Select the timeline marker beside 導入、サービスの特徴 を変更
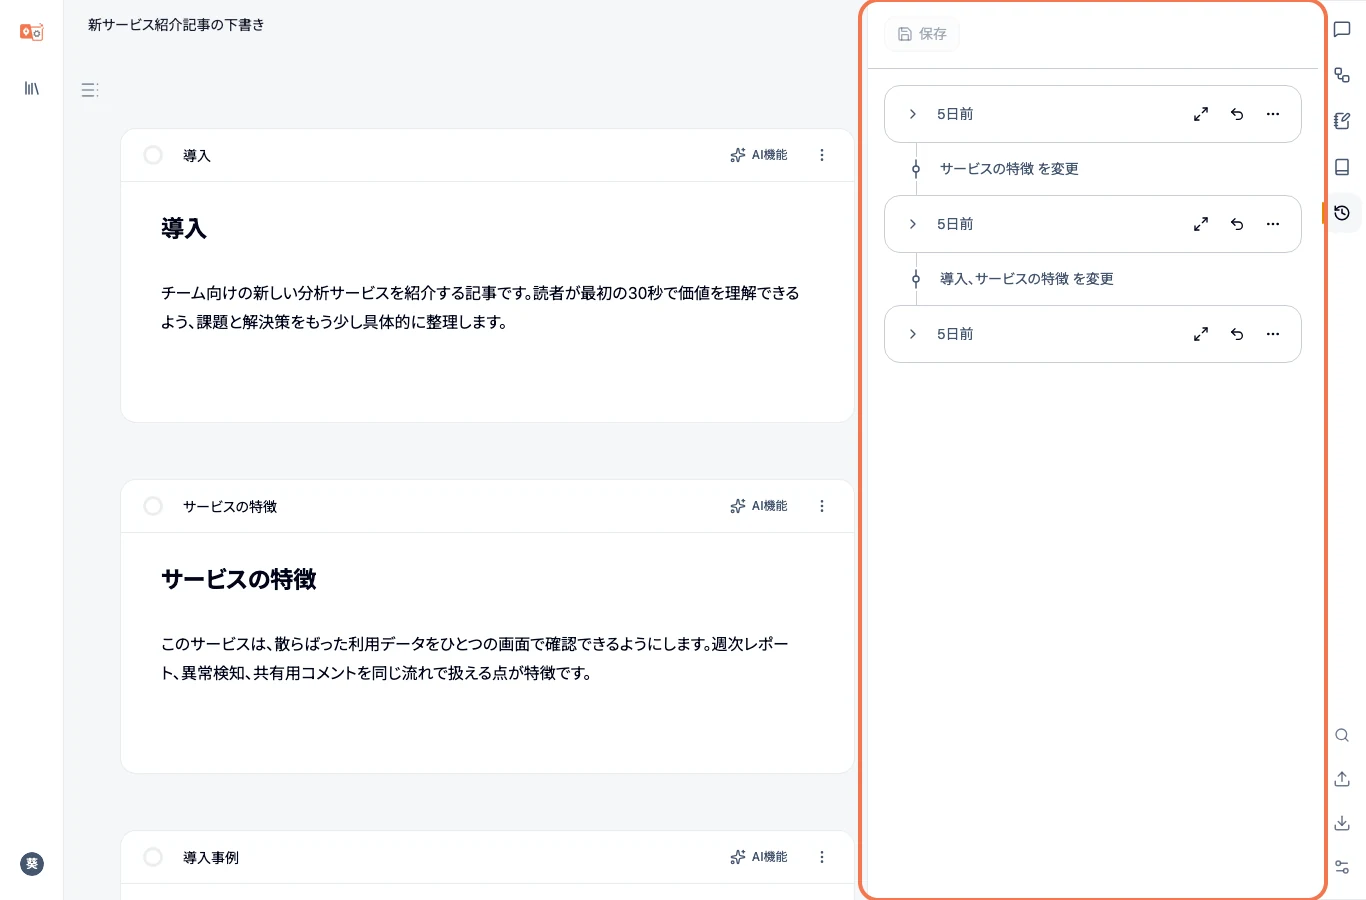Screen dimensions: 1366x900 (x=916, y=279)
